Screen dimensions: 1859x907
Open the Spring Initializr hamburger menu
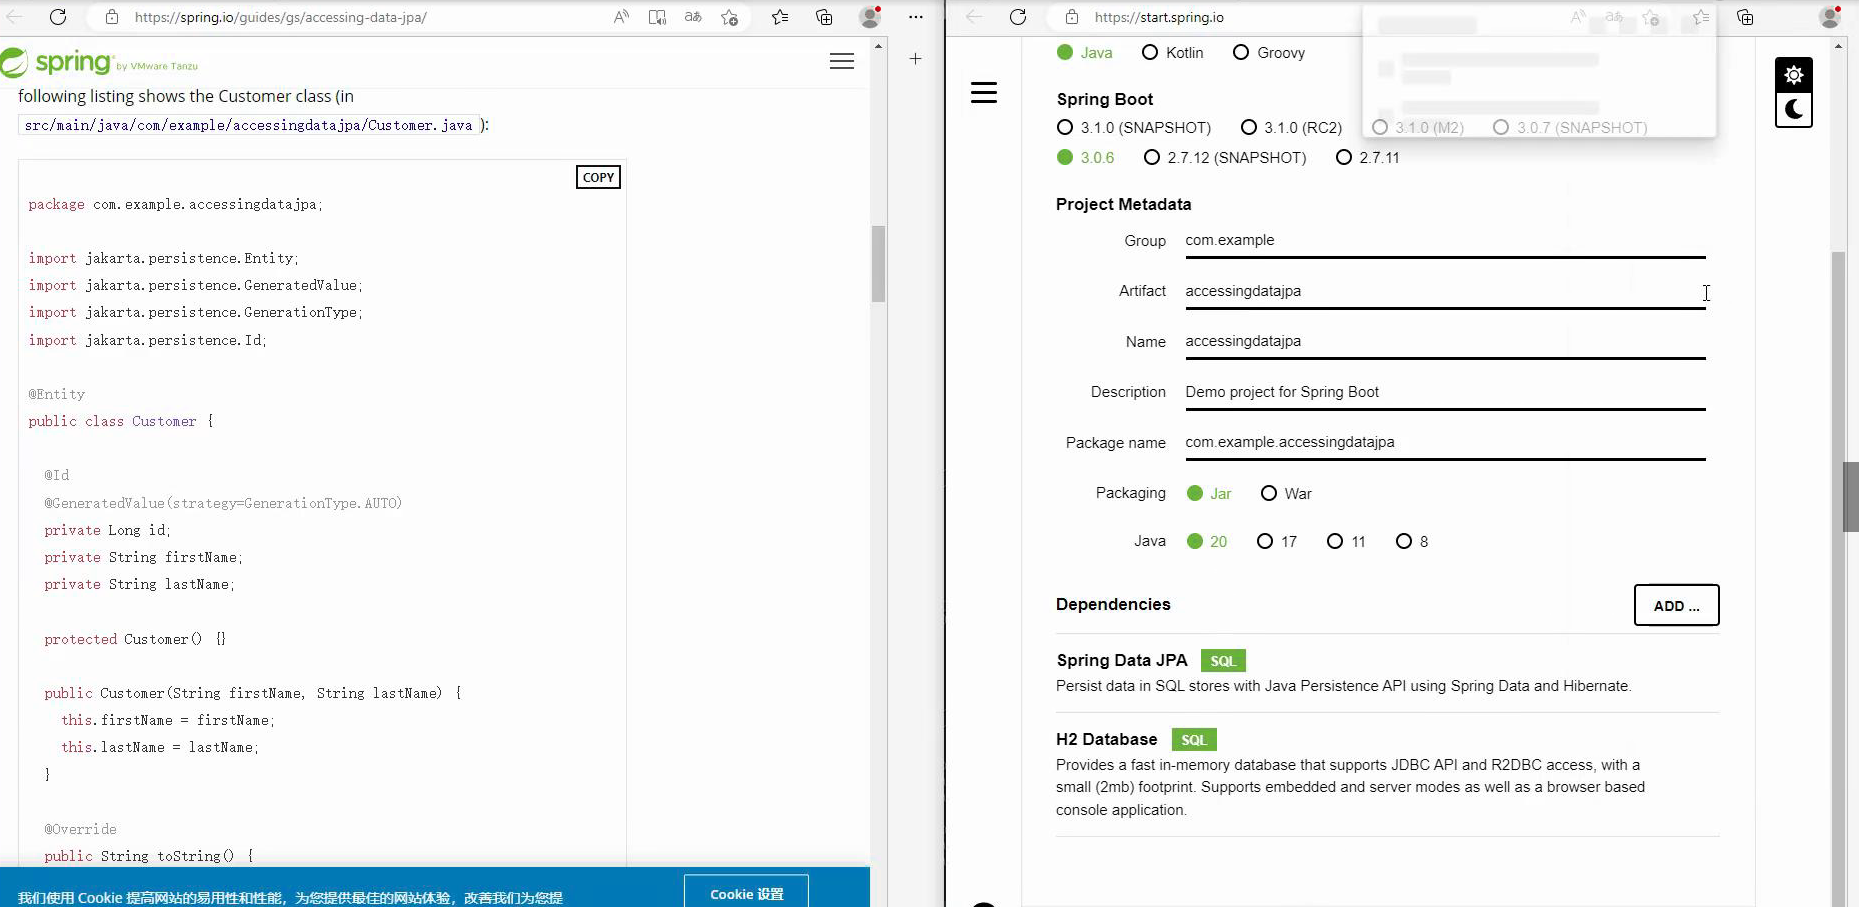click(x=984, y=92)
